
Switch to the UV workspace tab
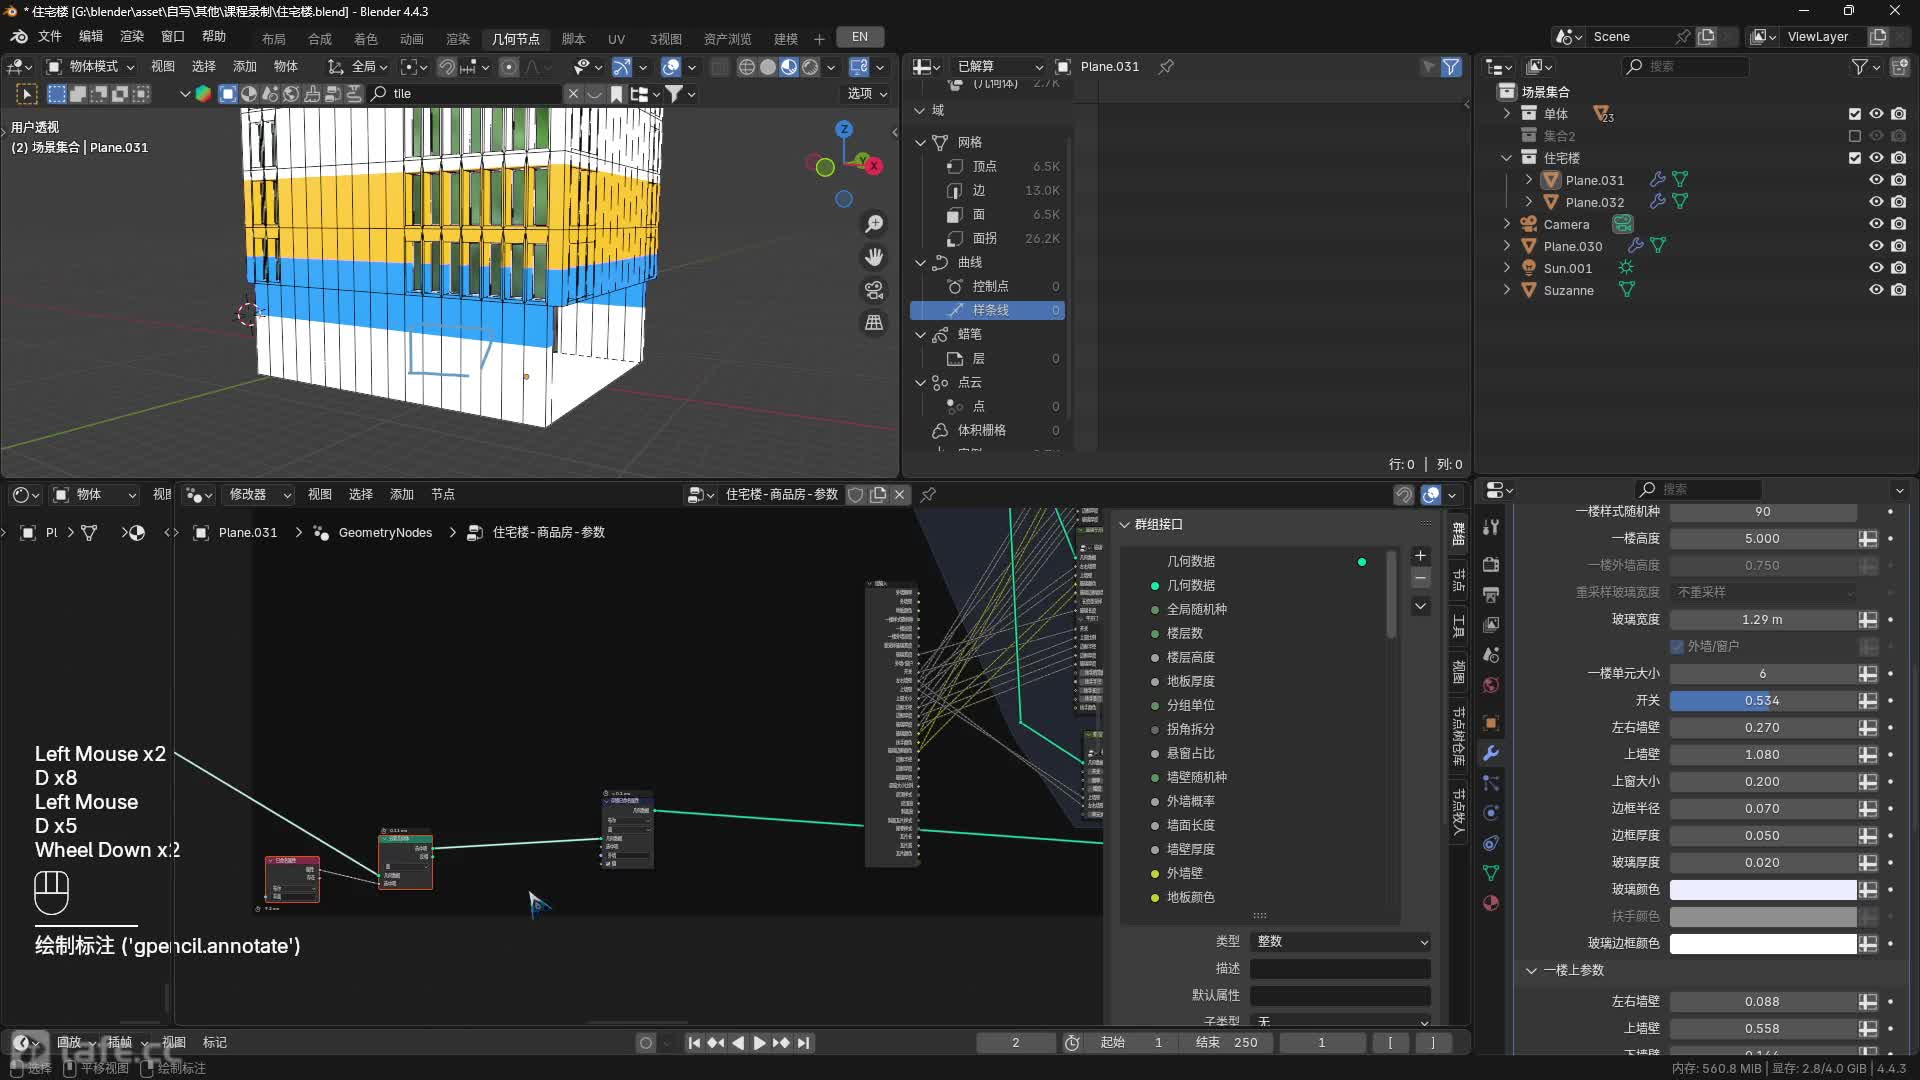coord(617,38)
